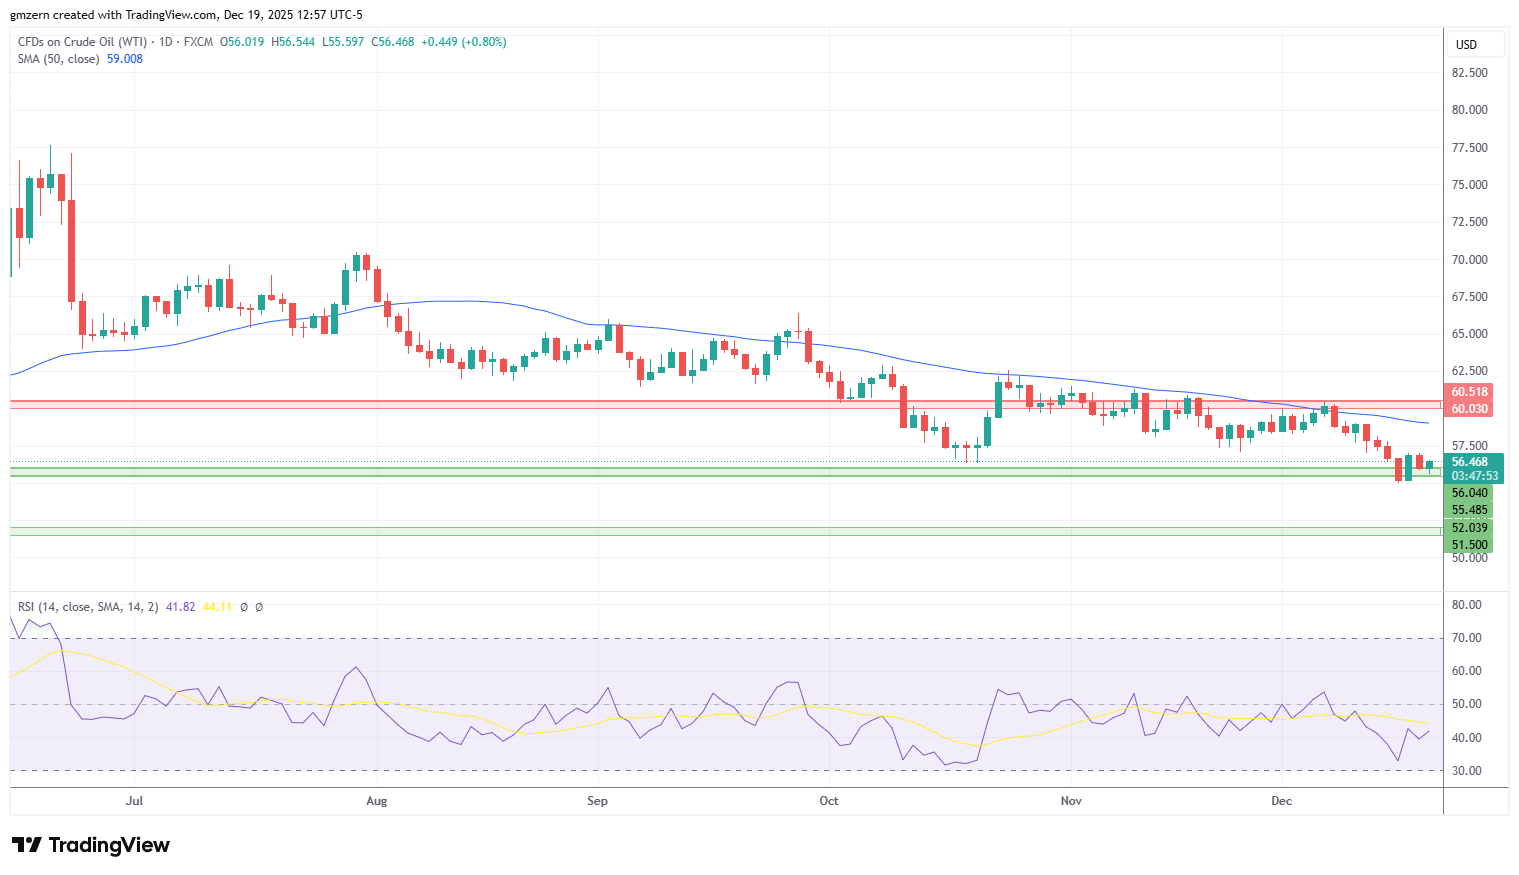Image resolution: width=1519 pixels, height=875 pixels.
Task: Click the Nov label on the time axis
Action: pyautogui.click(x=1071, y=801)
